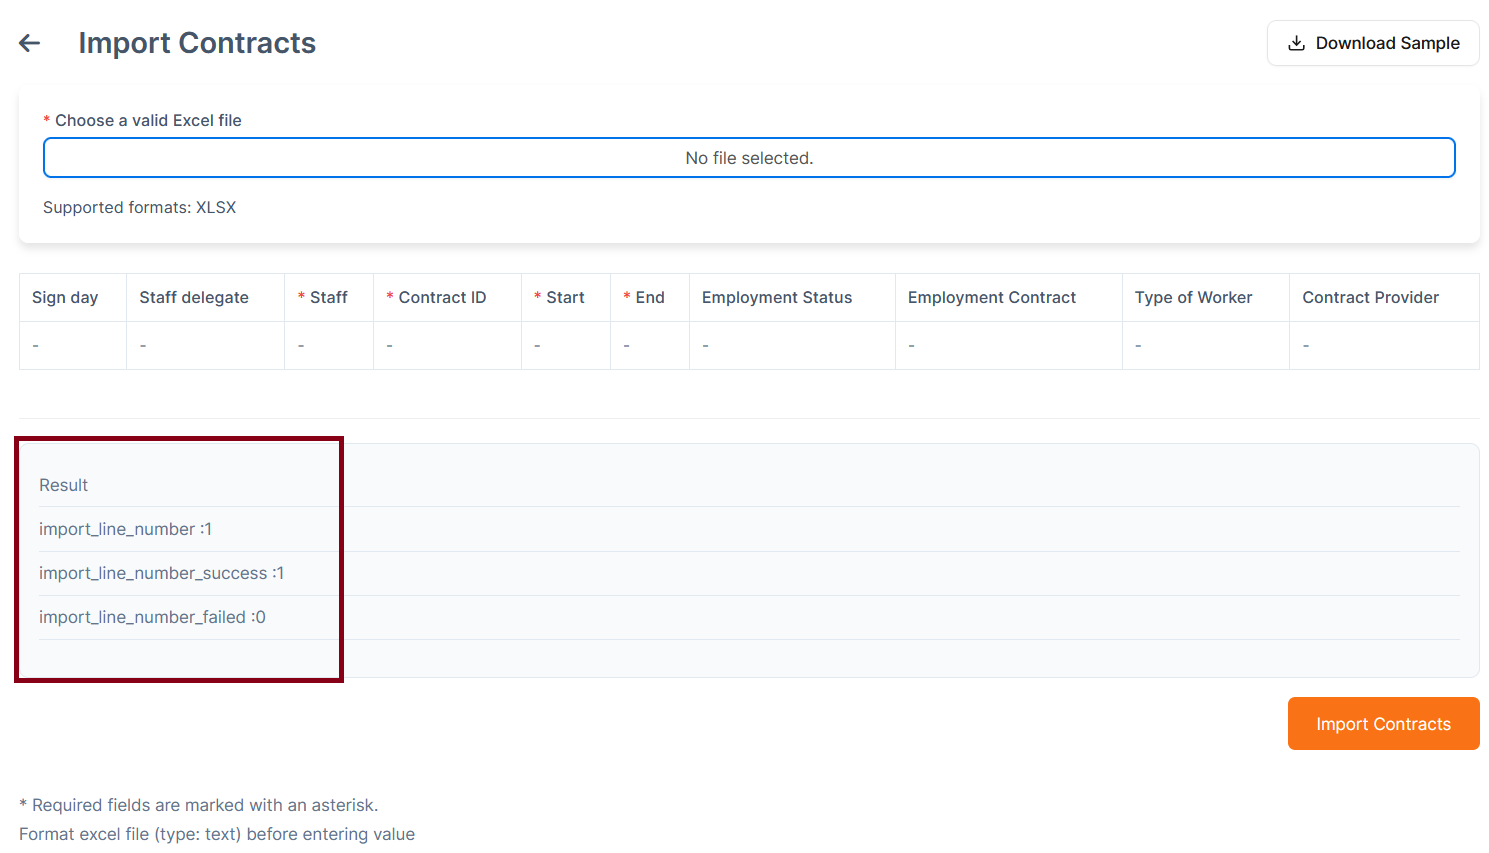Select the import_line_number_success result row

click(161, 573)
